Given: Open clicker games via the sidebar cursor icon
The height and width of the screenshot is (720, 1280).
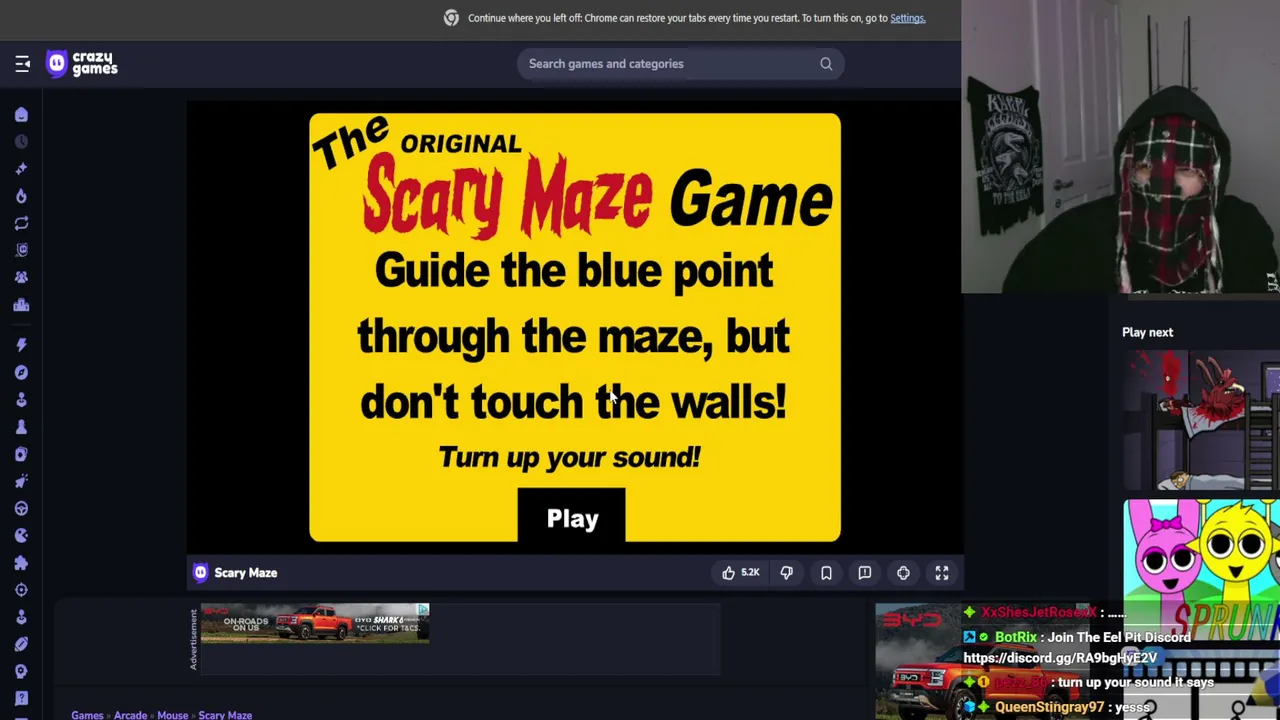Looking at the screenshot, I should (x=21, y=481).
